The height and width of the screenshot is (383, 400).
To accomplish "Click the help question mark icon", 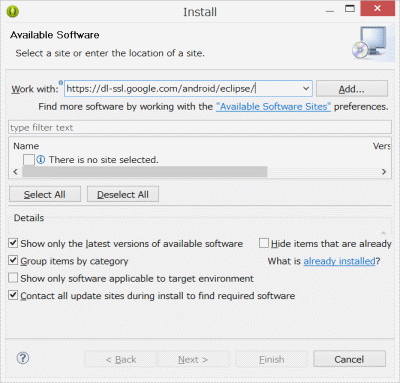I will 23,358.
